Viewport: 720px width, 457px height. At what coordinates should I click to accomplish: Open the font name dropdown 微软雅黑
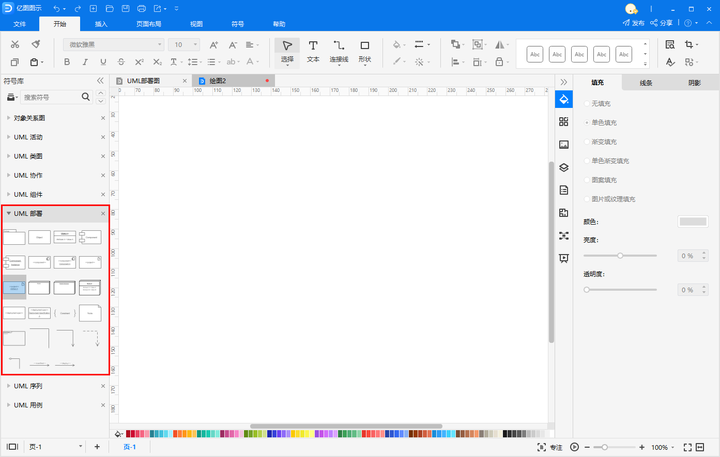pos(112,45)
